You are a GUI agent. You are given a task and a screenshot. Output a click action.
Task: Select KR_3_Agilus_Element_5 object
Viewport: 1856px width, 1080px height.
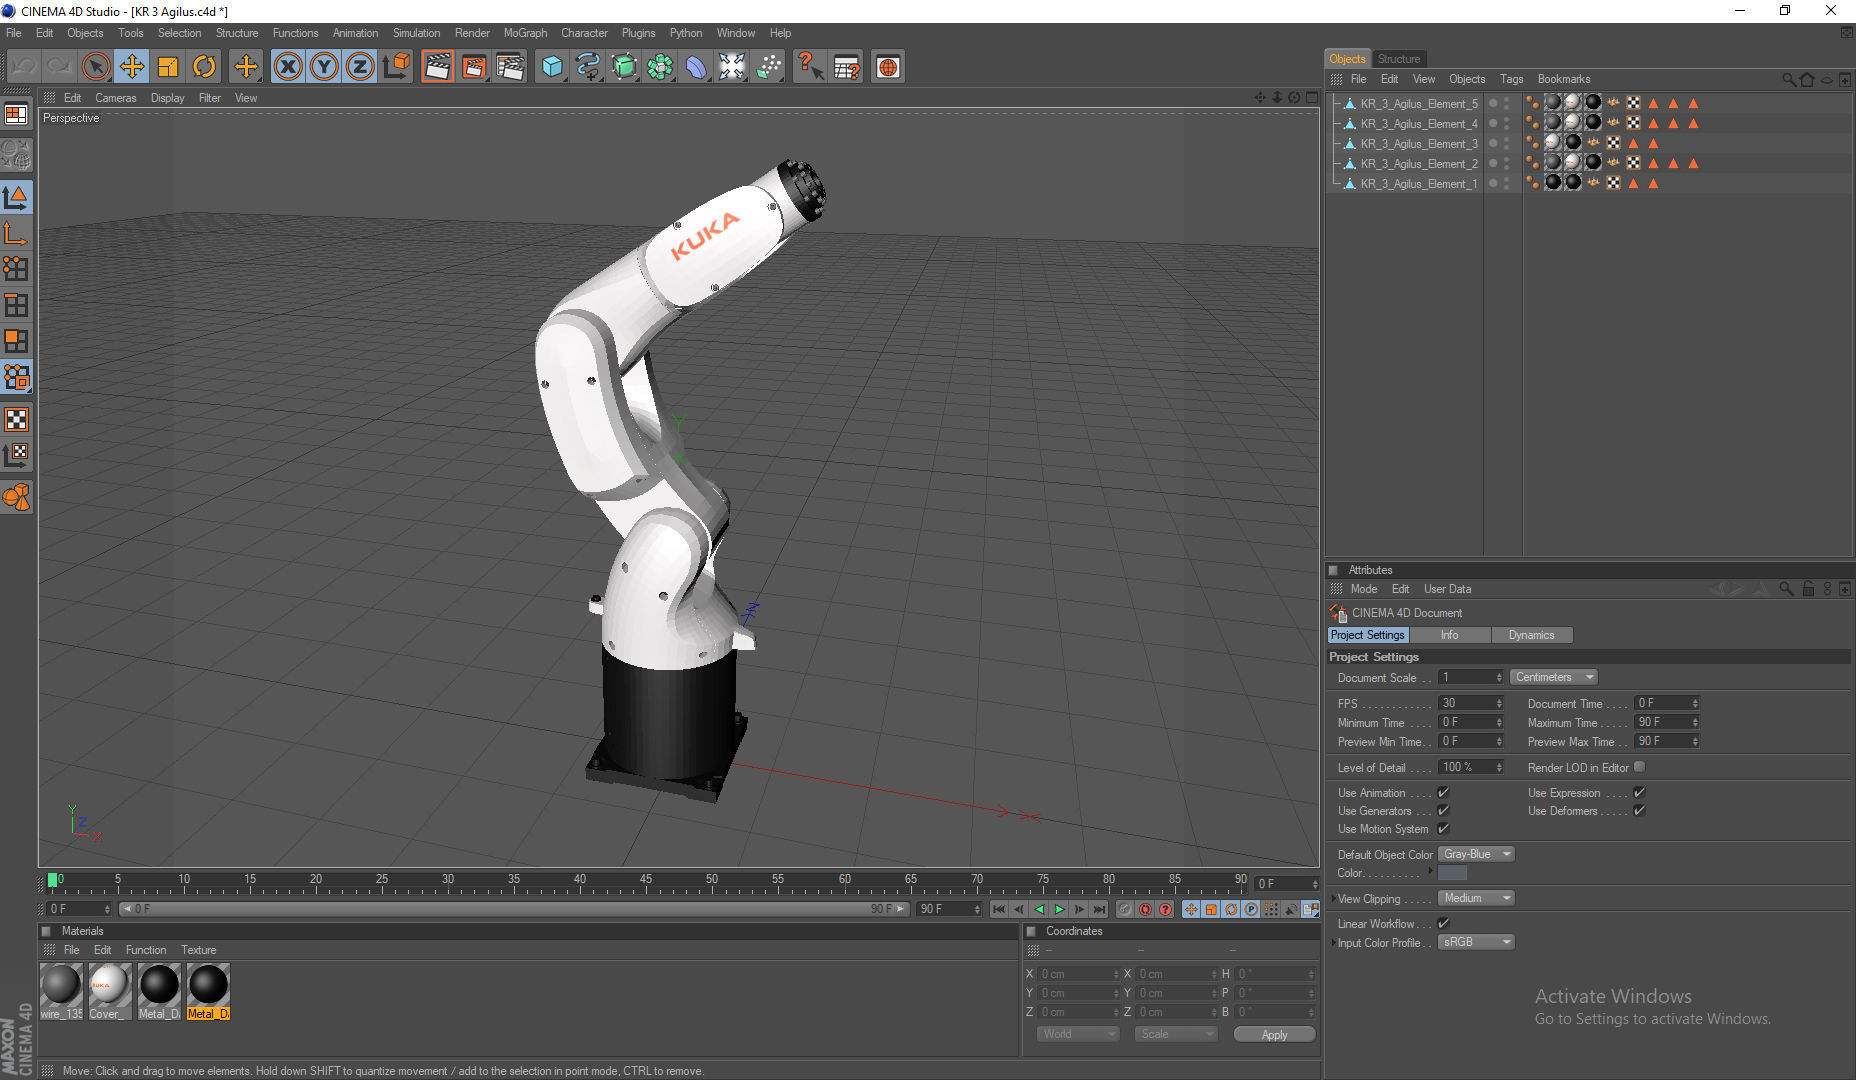(1418, 104)
